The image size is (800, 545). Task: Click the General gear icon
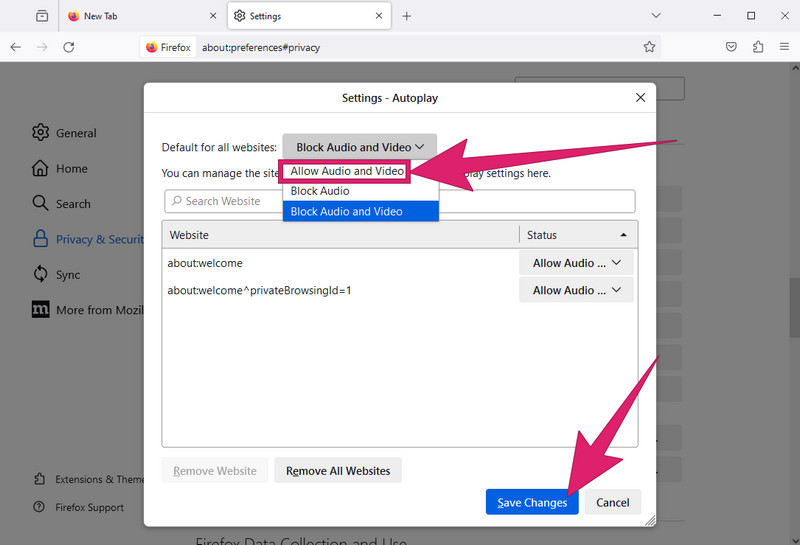pos(40,132)
